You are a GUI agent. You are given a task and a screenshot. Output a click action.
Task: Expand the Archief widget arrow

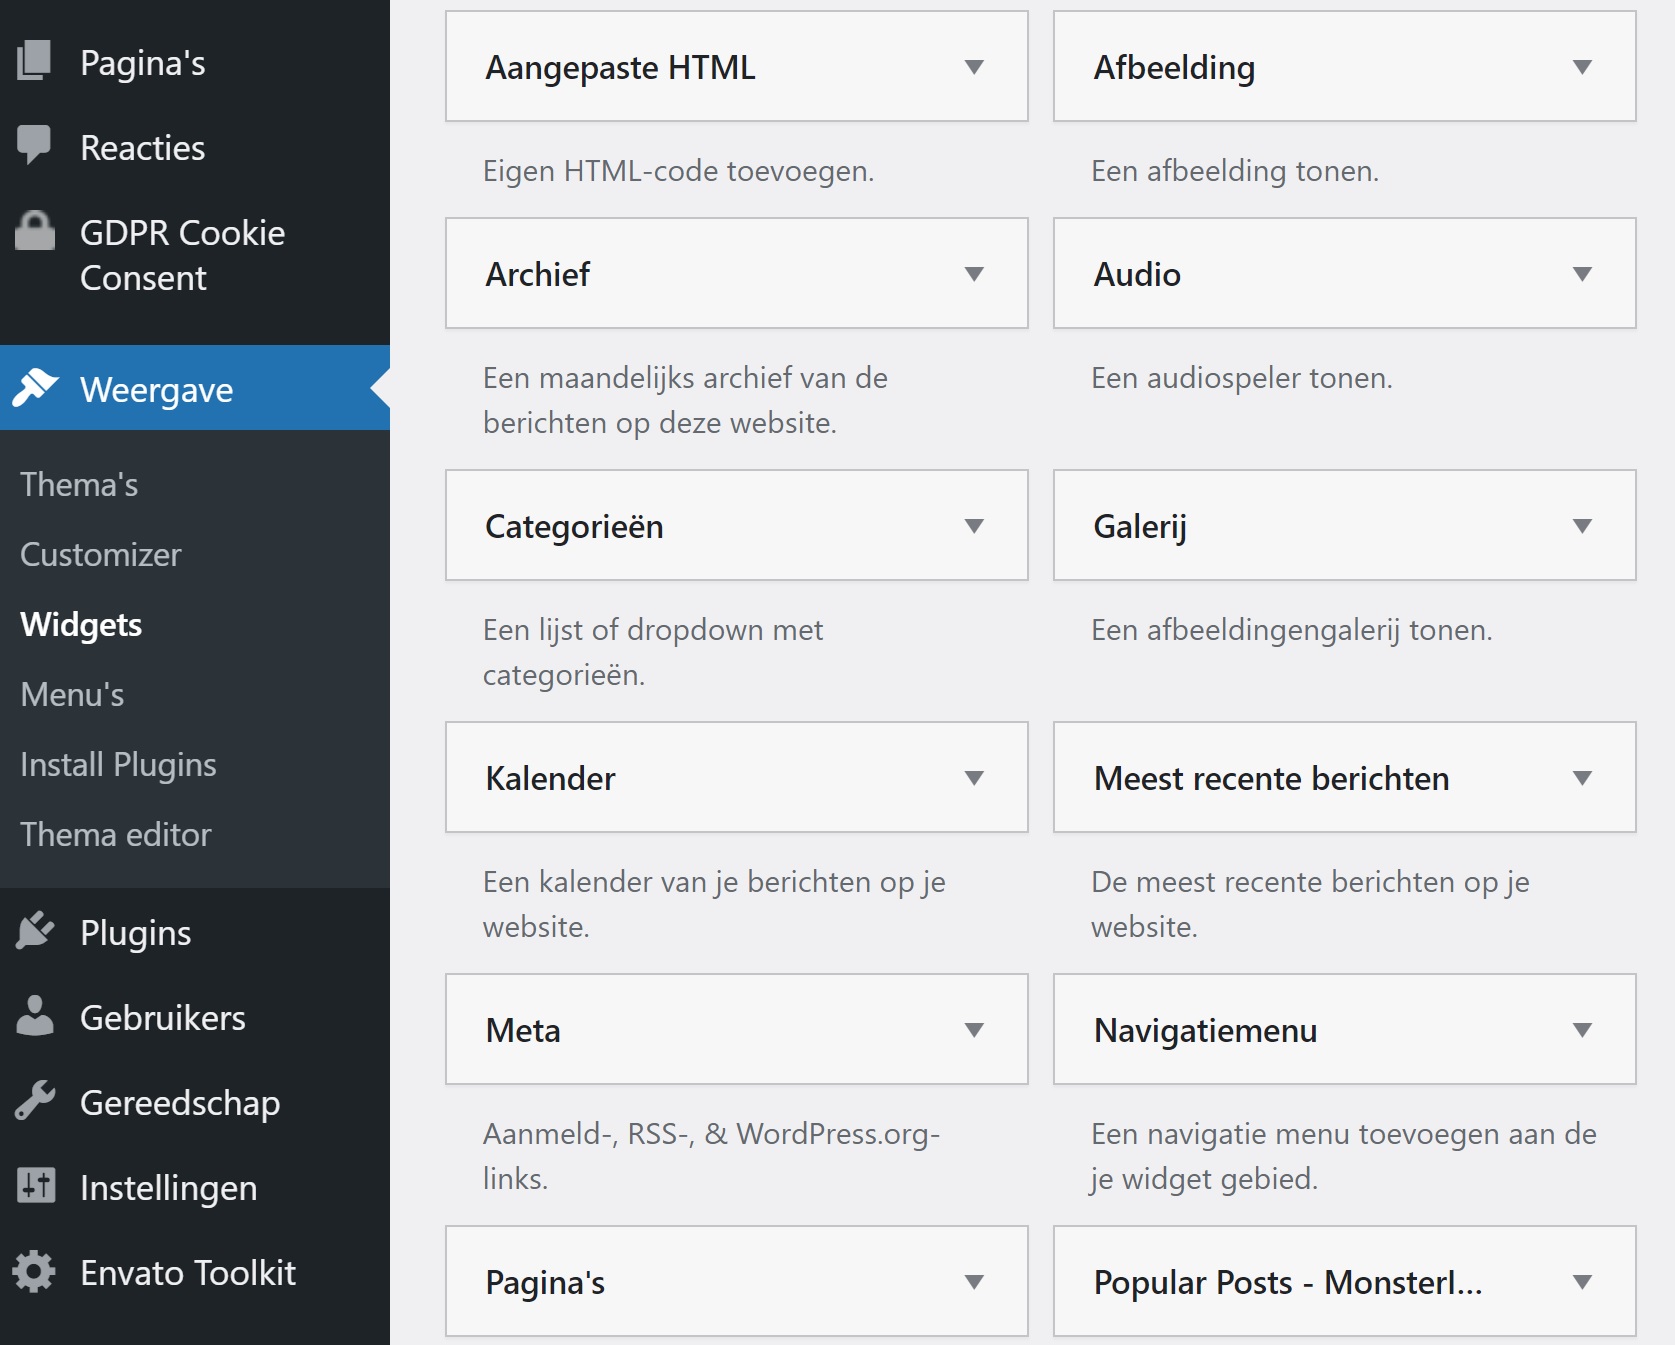tap(974, 274)
